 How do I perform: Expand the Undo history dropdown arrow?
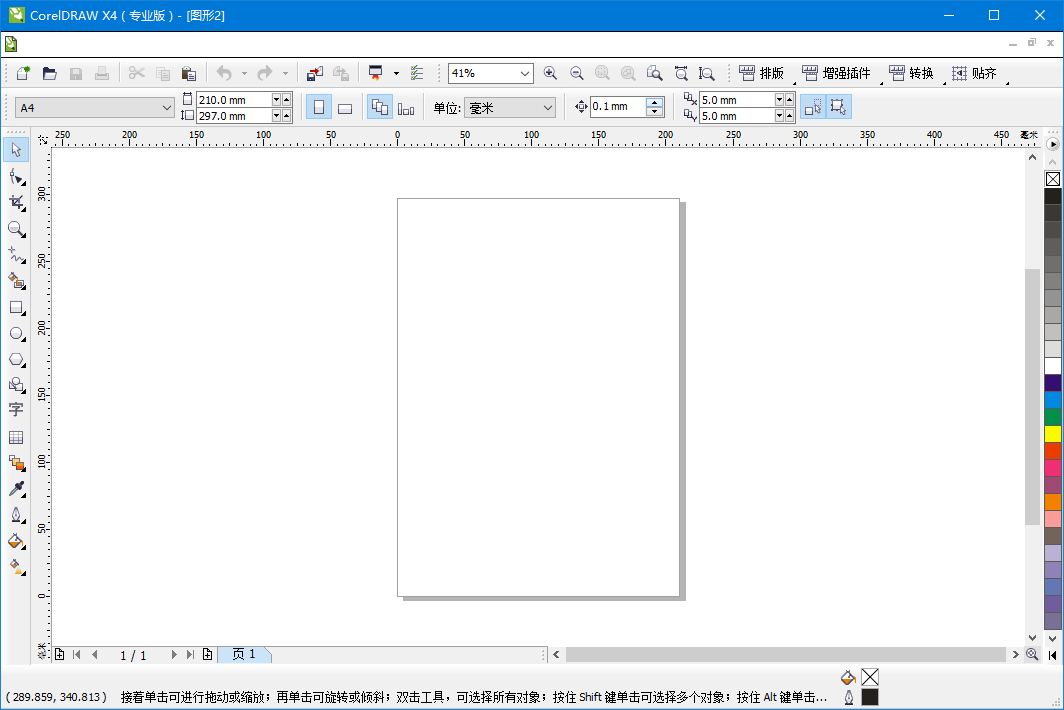tap(244, 73)
